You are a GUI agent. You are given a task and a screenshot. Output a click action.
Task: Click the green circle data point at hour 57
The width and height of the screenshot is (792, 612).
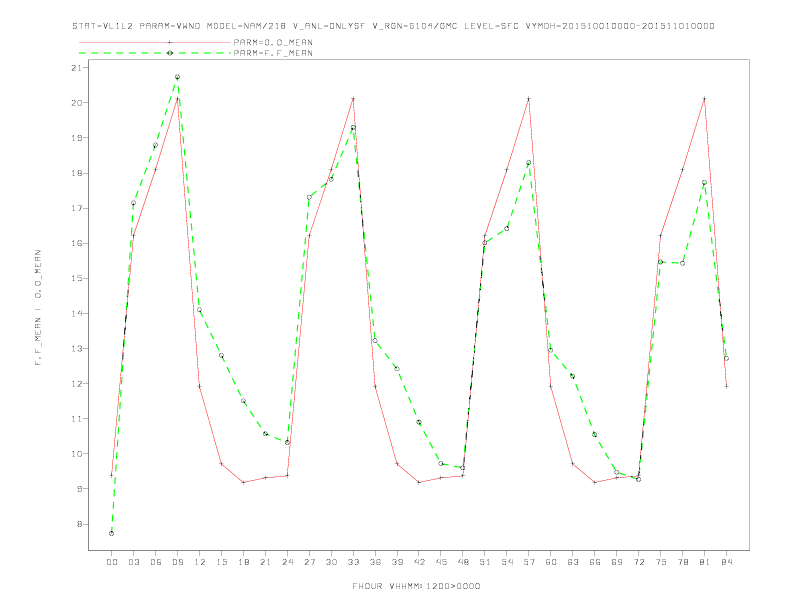[x=529, y=163]
